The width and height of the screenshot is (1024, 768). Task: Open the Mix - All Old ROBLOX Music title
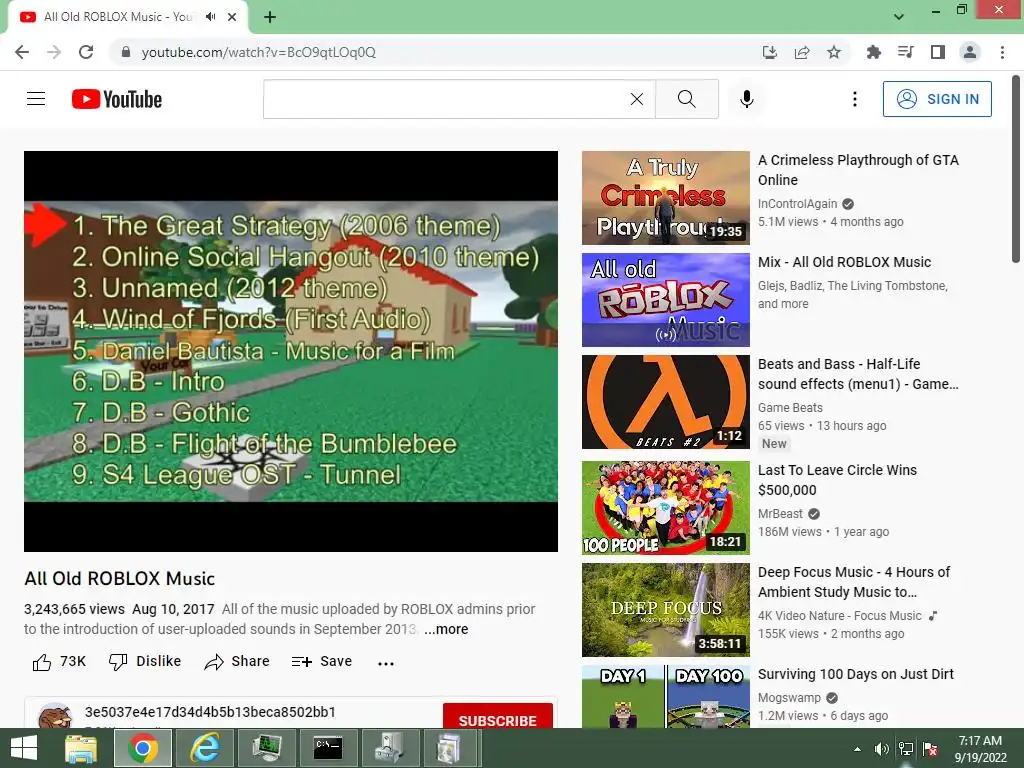pyautogui.click(x=844, y=262)
